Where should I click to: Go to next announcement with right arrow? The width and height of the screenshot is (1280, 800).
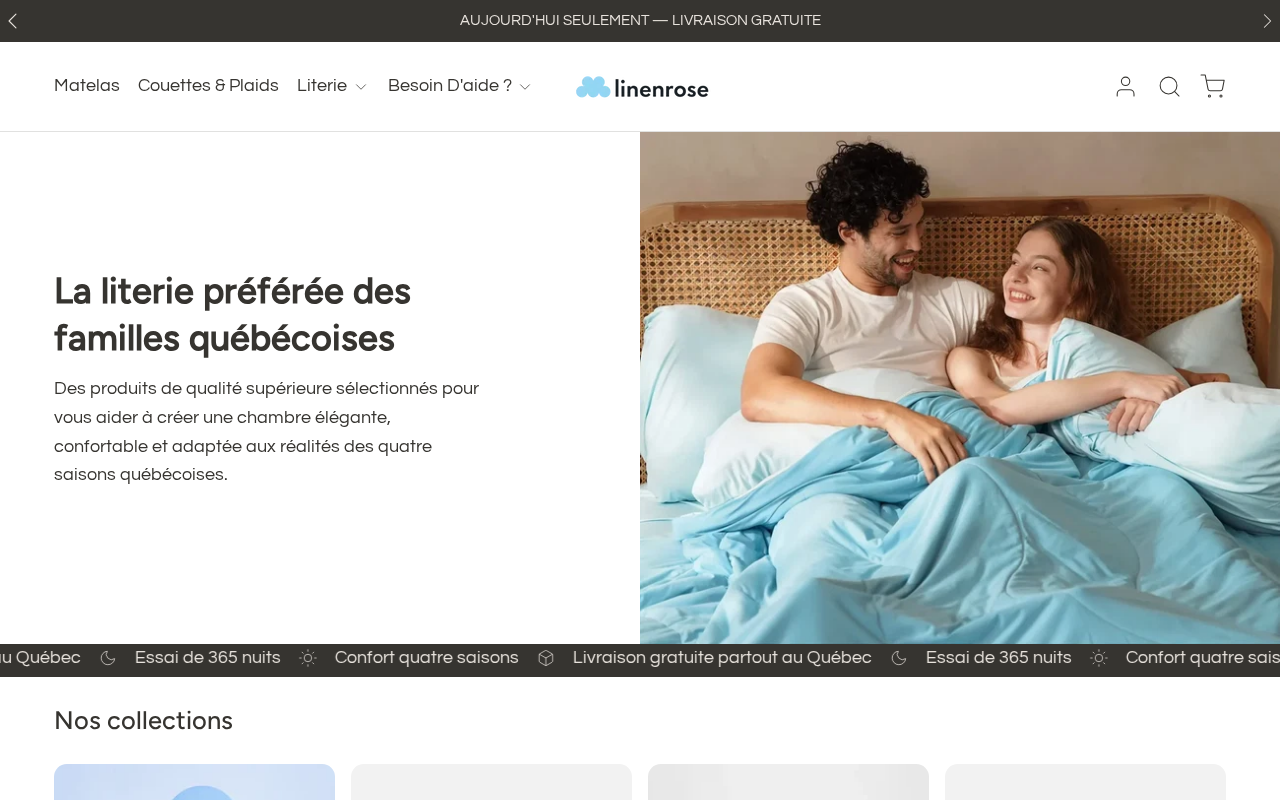tap(1267, 21)
